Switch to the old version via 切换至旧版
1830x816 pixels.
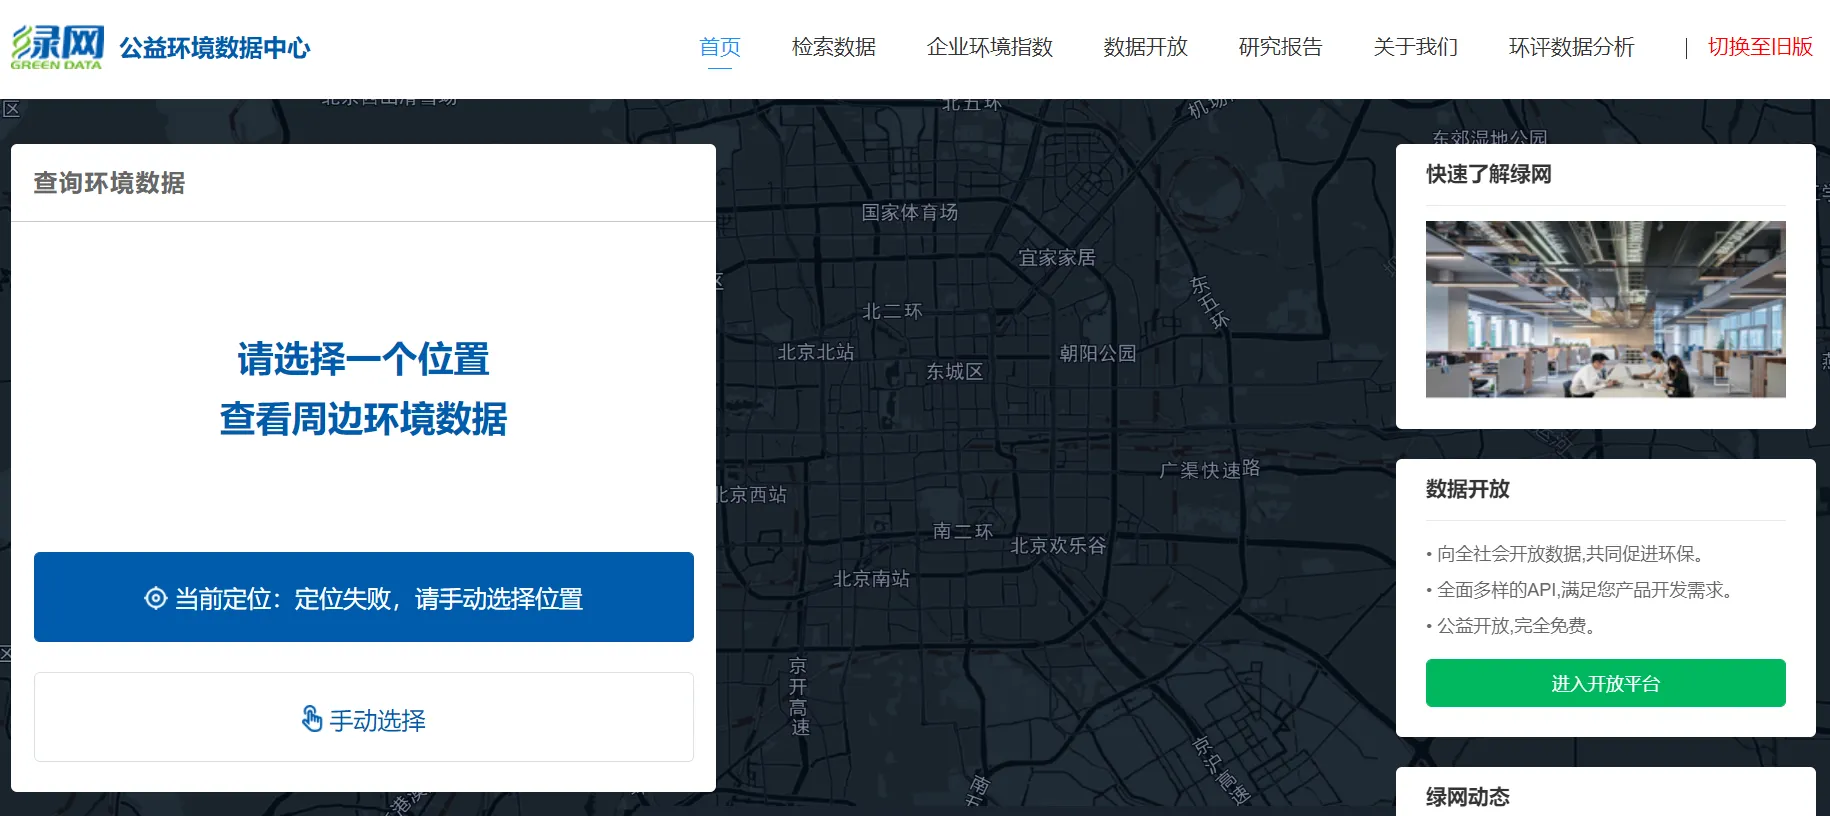1759,47
